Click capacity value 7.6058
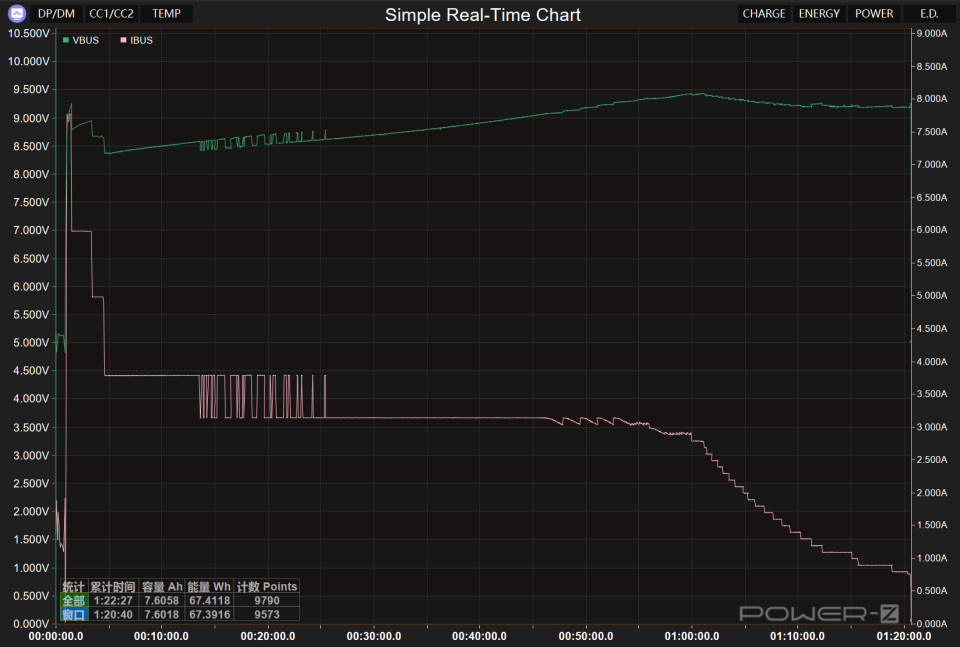 pos(162,600)
